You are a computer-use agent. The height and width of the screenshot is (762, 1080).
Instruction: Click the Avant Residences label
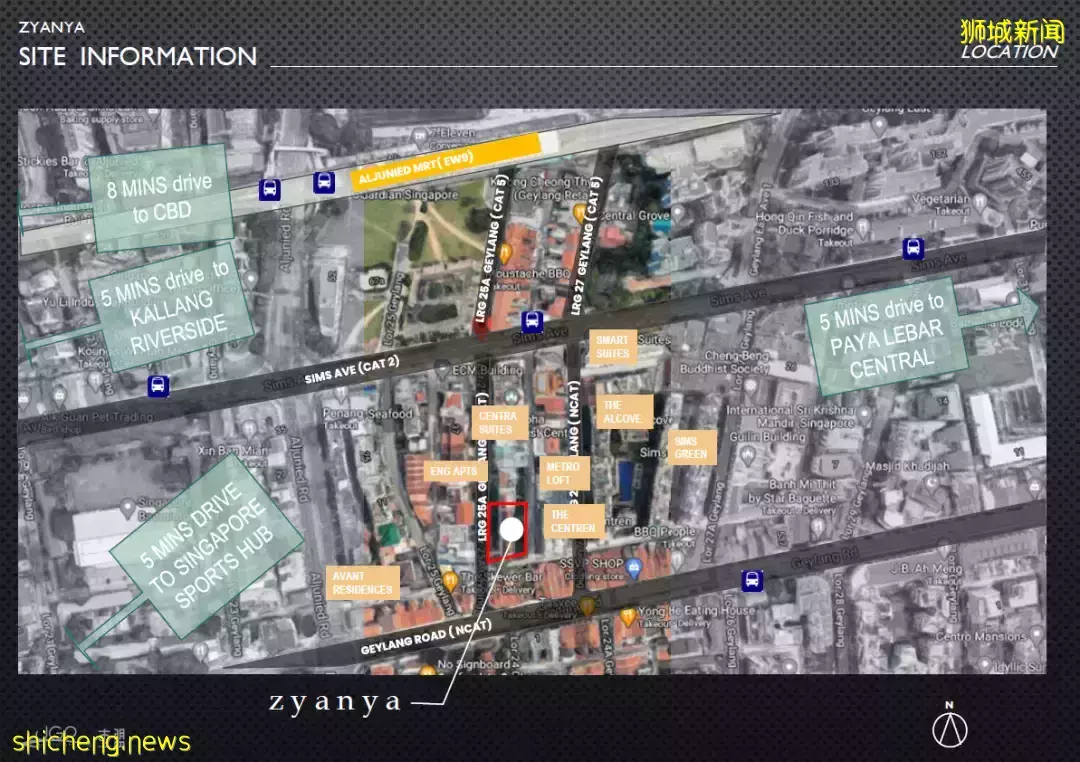point(364,583)
